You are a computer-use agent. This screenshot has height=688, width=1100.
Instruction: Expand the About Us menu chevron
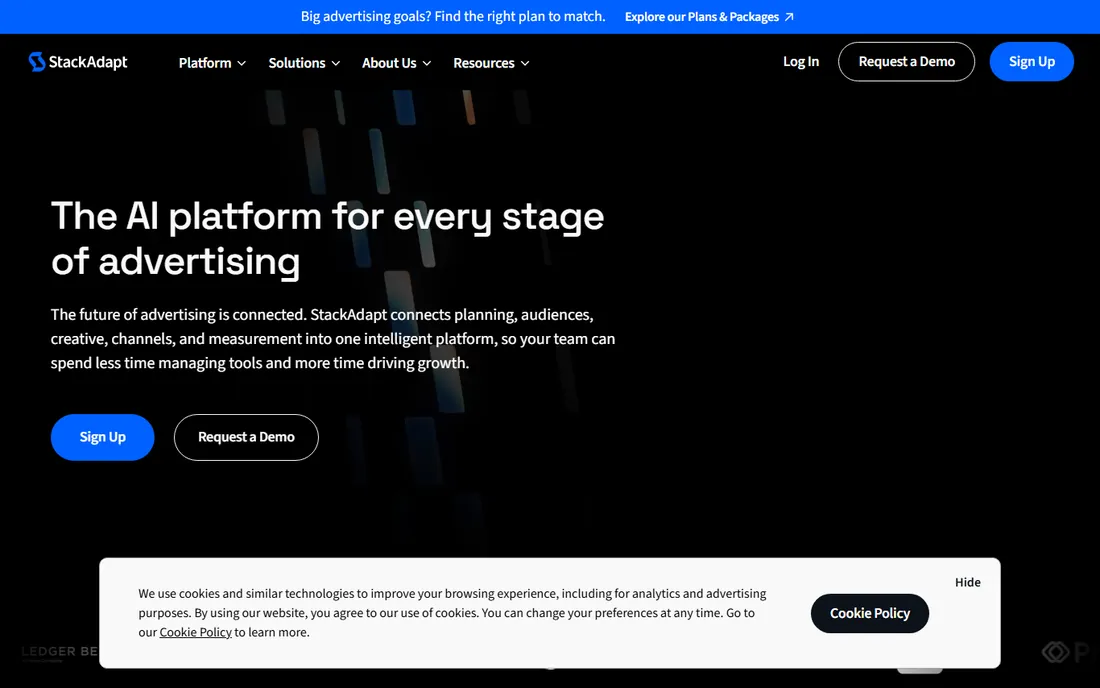[x=427, y=63]
